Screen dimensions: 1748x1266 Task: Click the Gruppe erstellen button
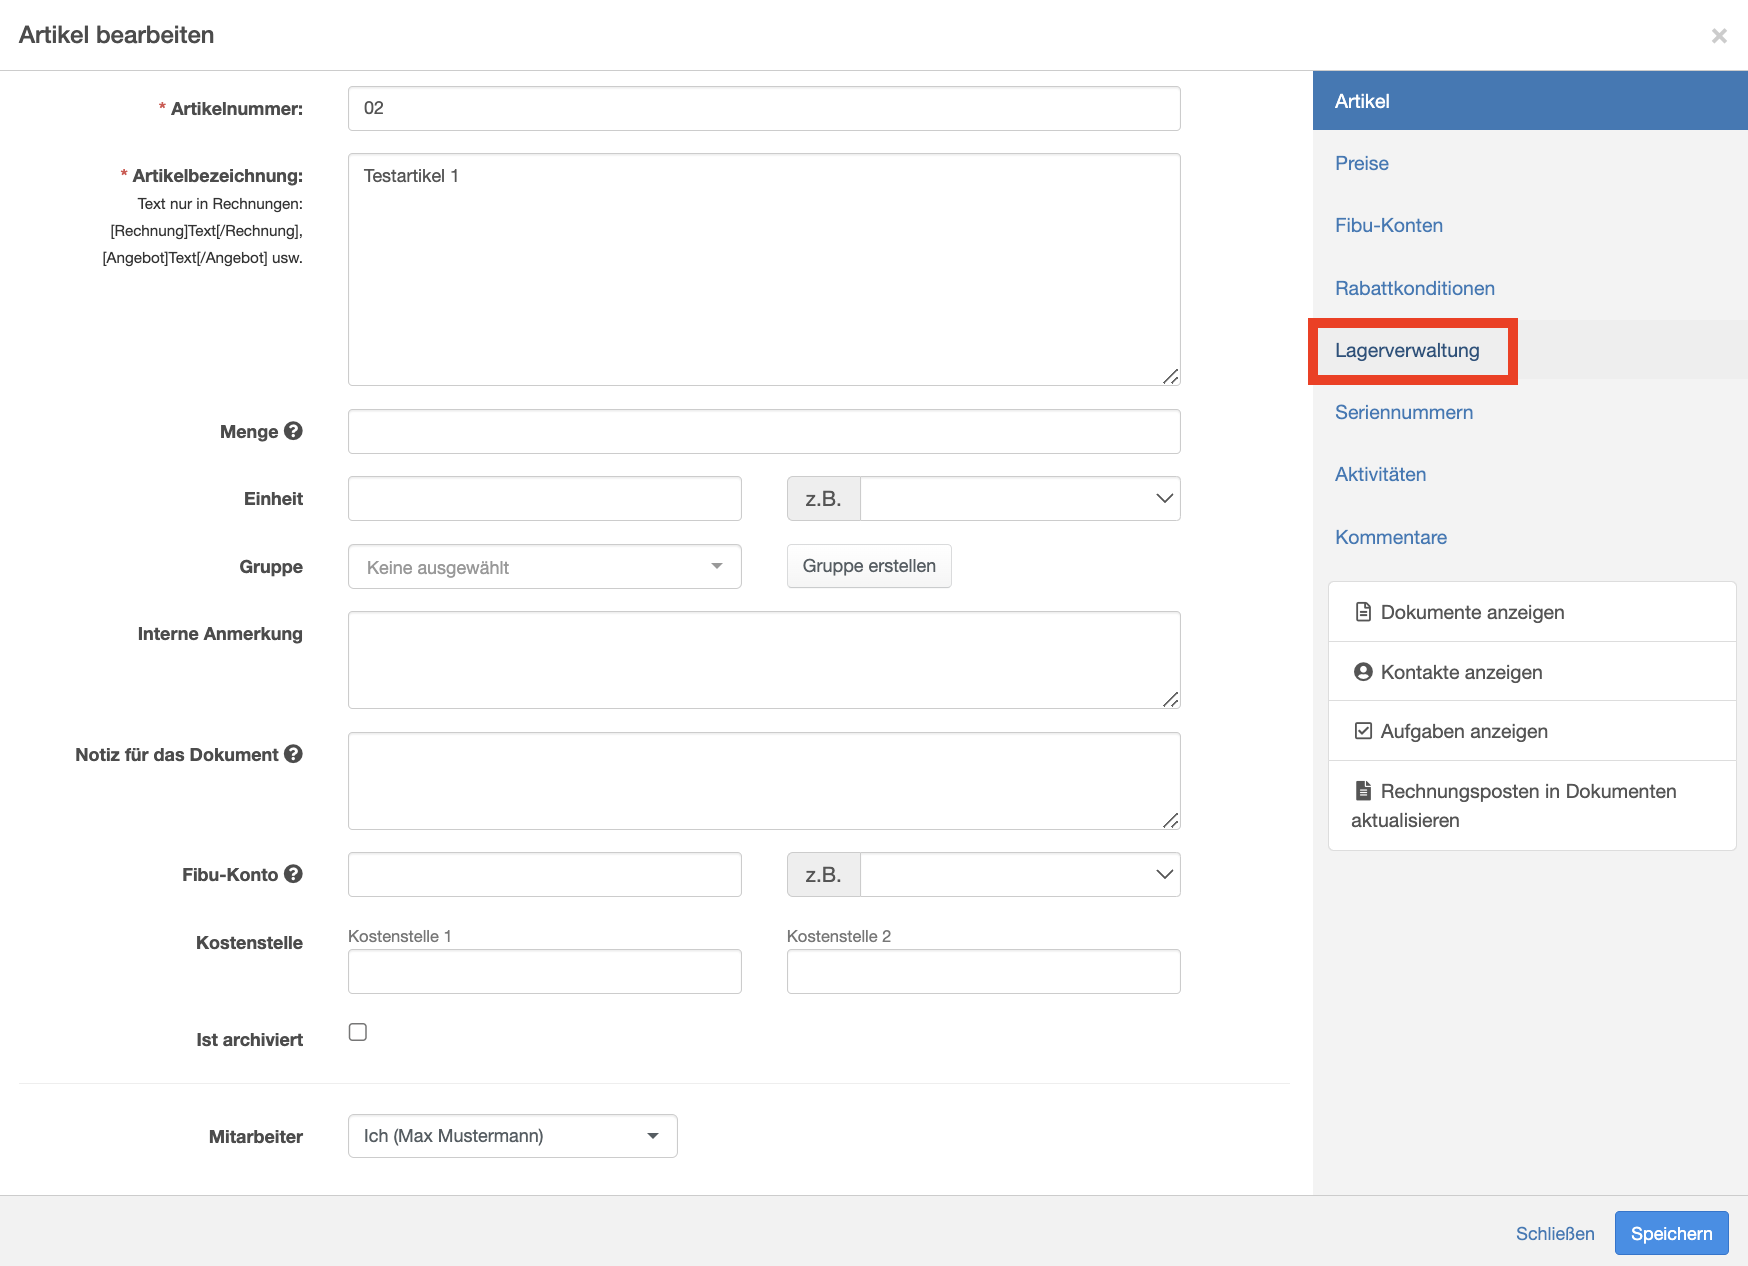point(868,566)
